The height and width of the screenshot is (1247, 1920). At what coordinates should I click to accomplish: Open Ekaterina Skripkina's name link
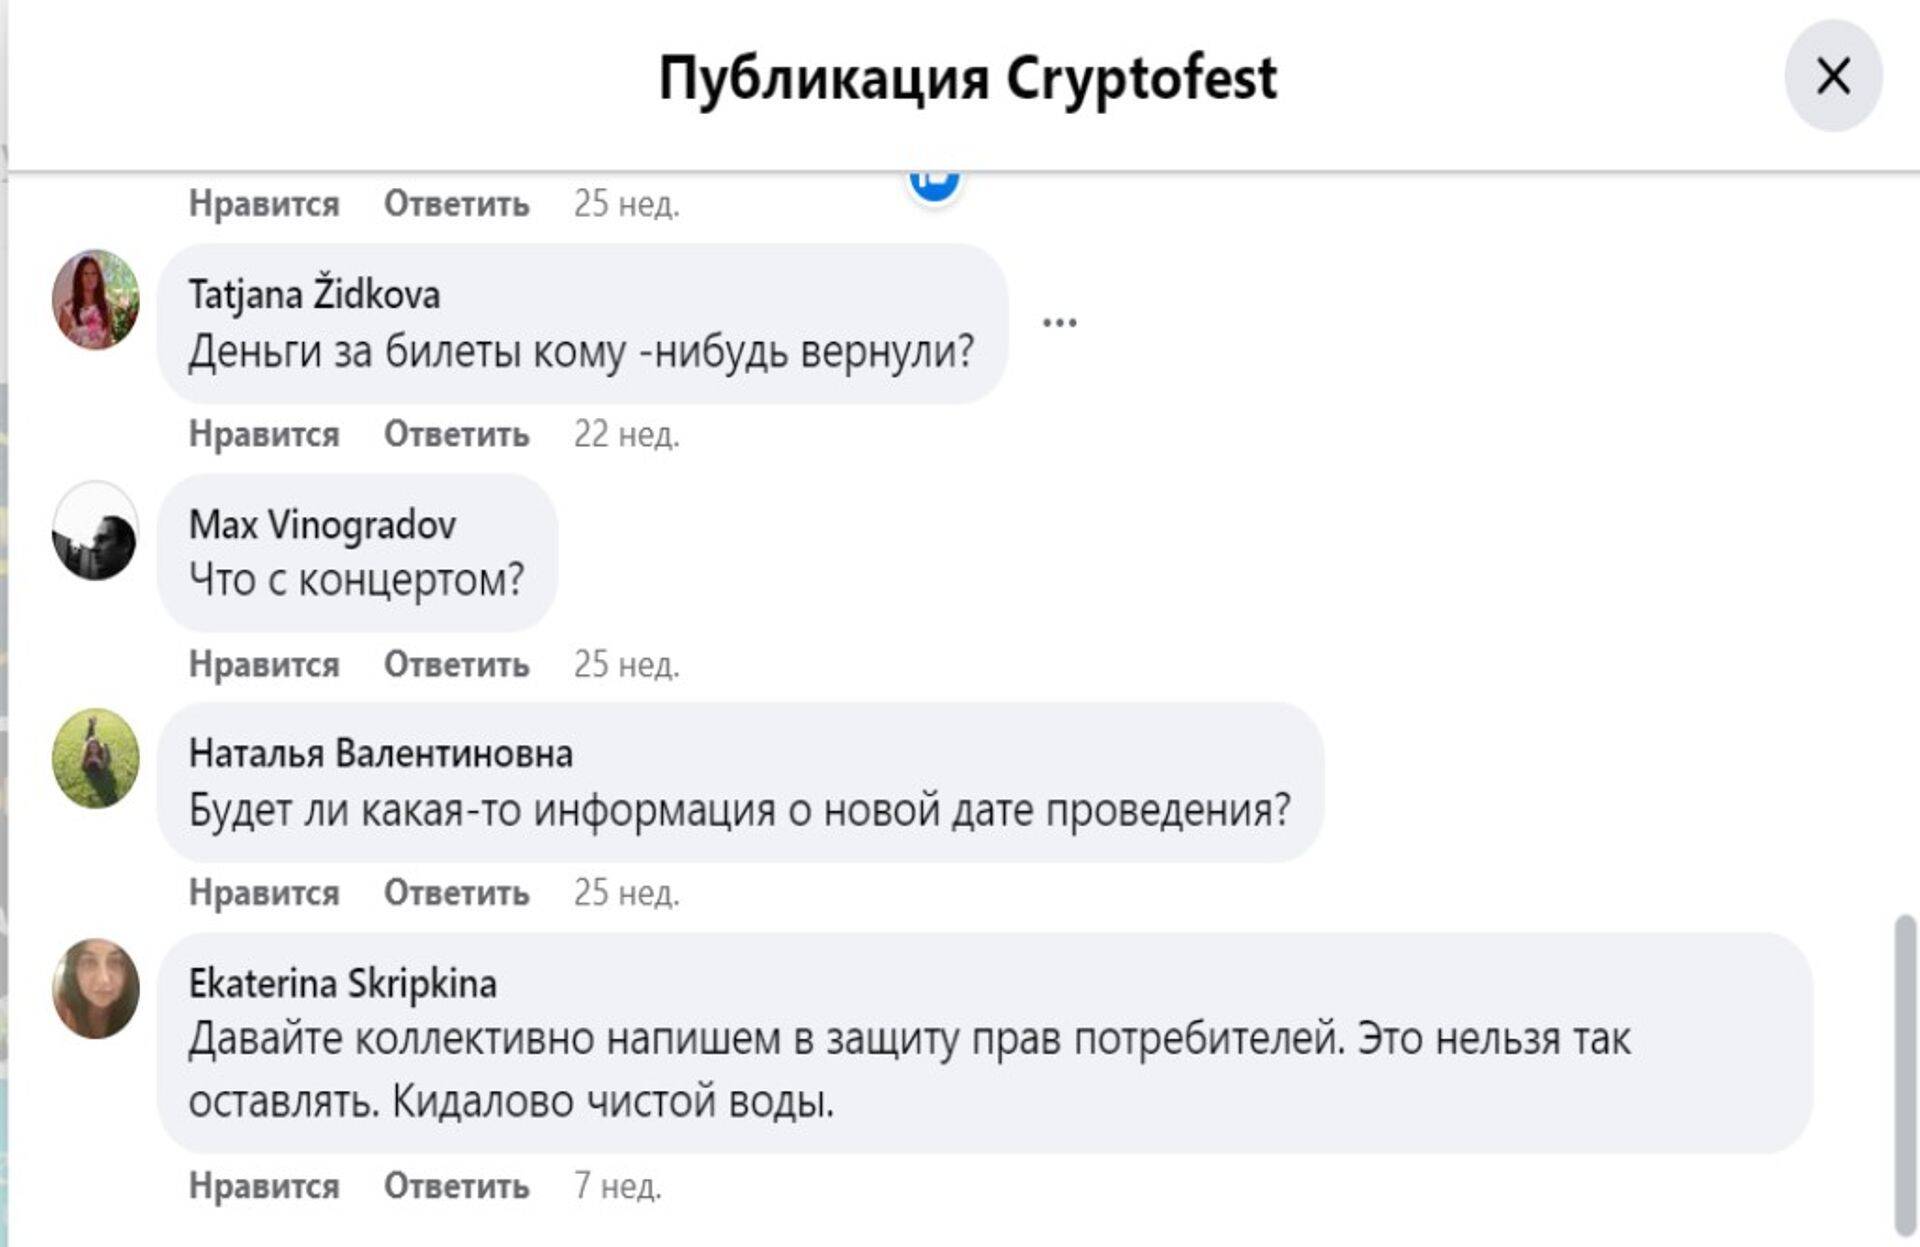[x=342, y=983]
